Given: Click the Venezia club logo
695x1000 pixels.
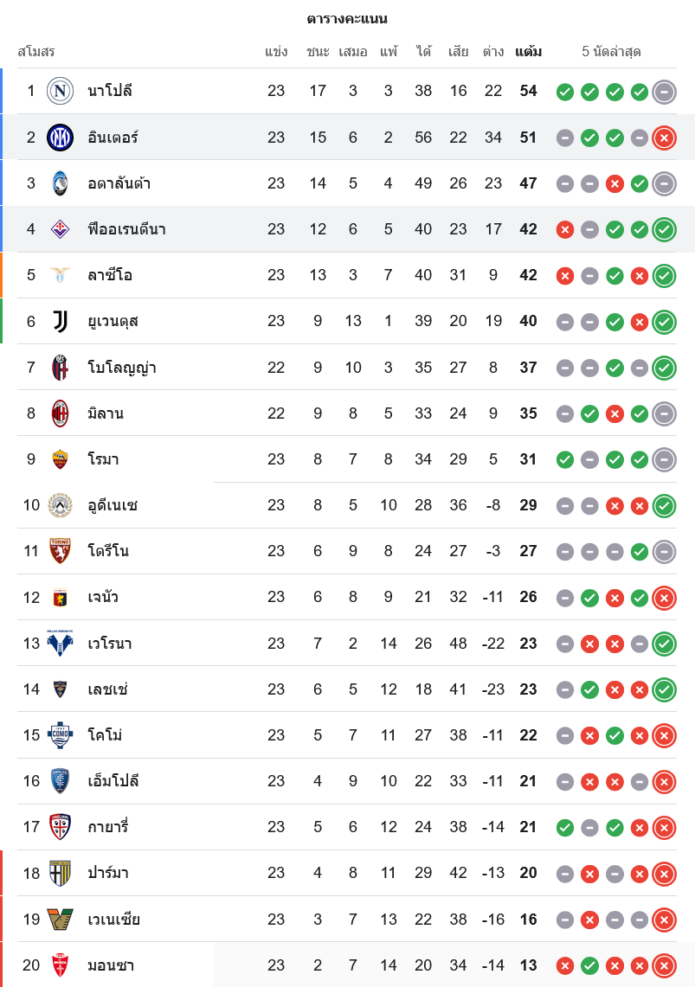Looking at the screenshot, I should 60,919.
